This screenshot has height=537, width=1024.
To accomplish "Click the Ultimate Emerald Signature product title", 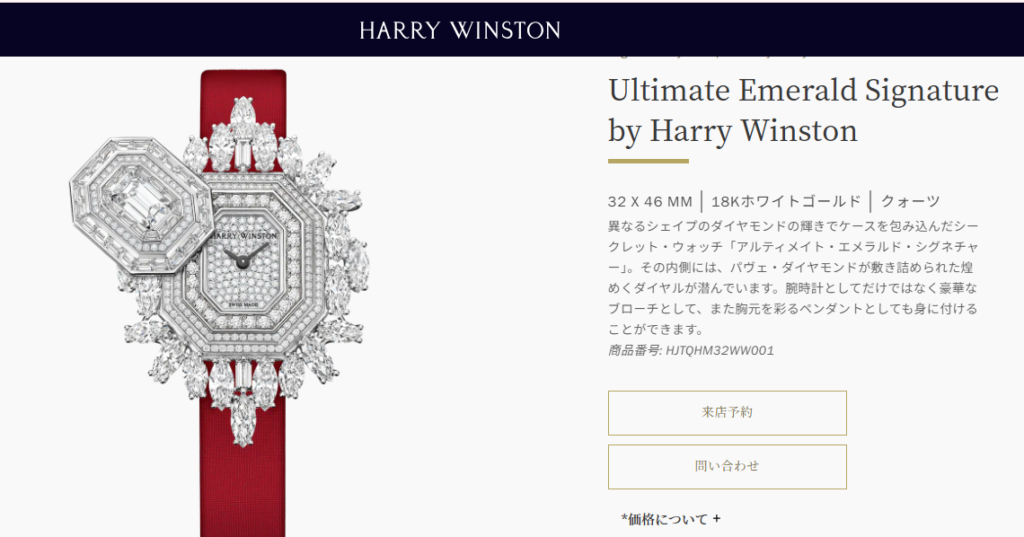I will click(x=803, y=110).
